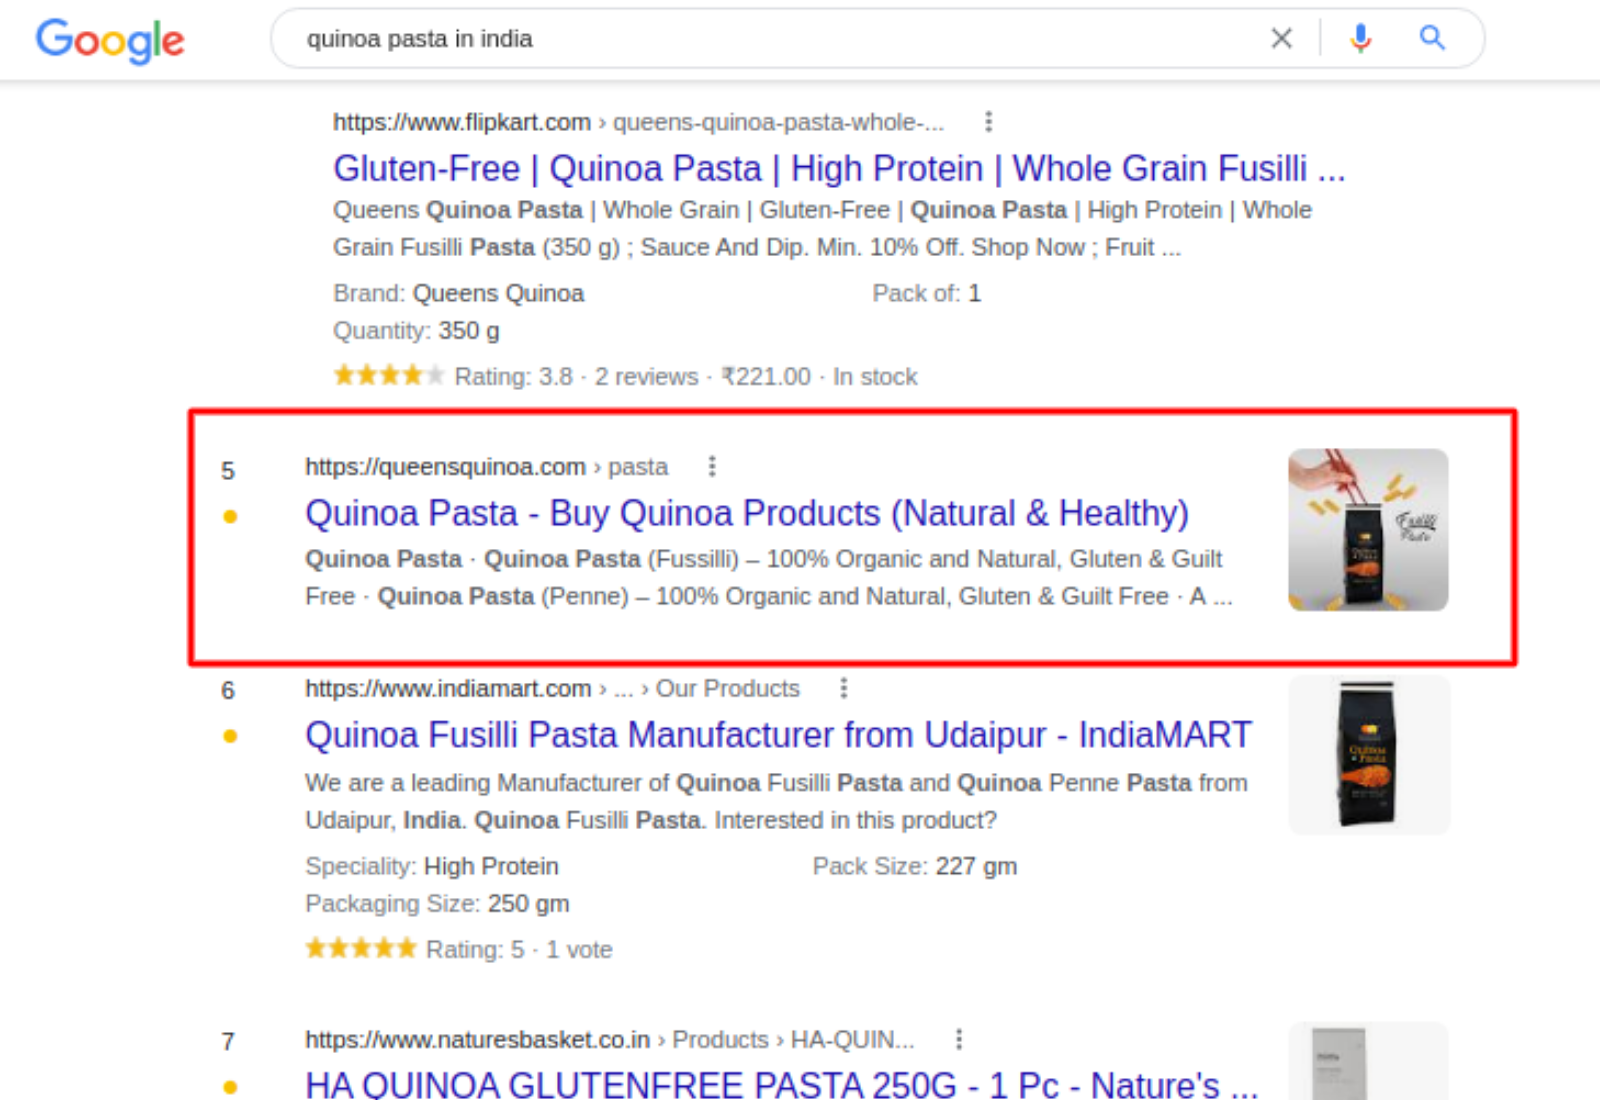Screen dimensions: 1600x1100
Task: Click the fusilli pasta chopsticks thumbnail
Action: coord(1367,528)
